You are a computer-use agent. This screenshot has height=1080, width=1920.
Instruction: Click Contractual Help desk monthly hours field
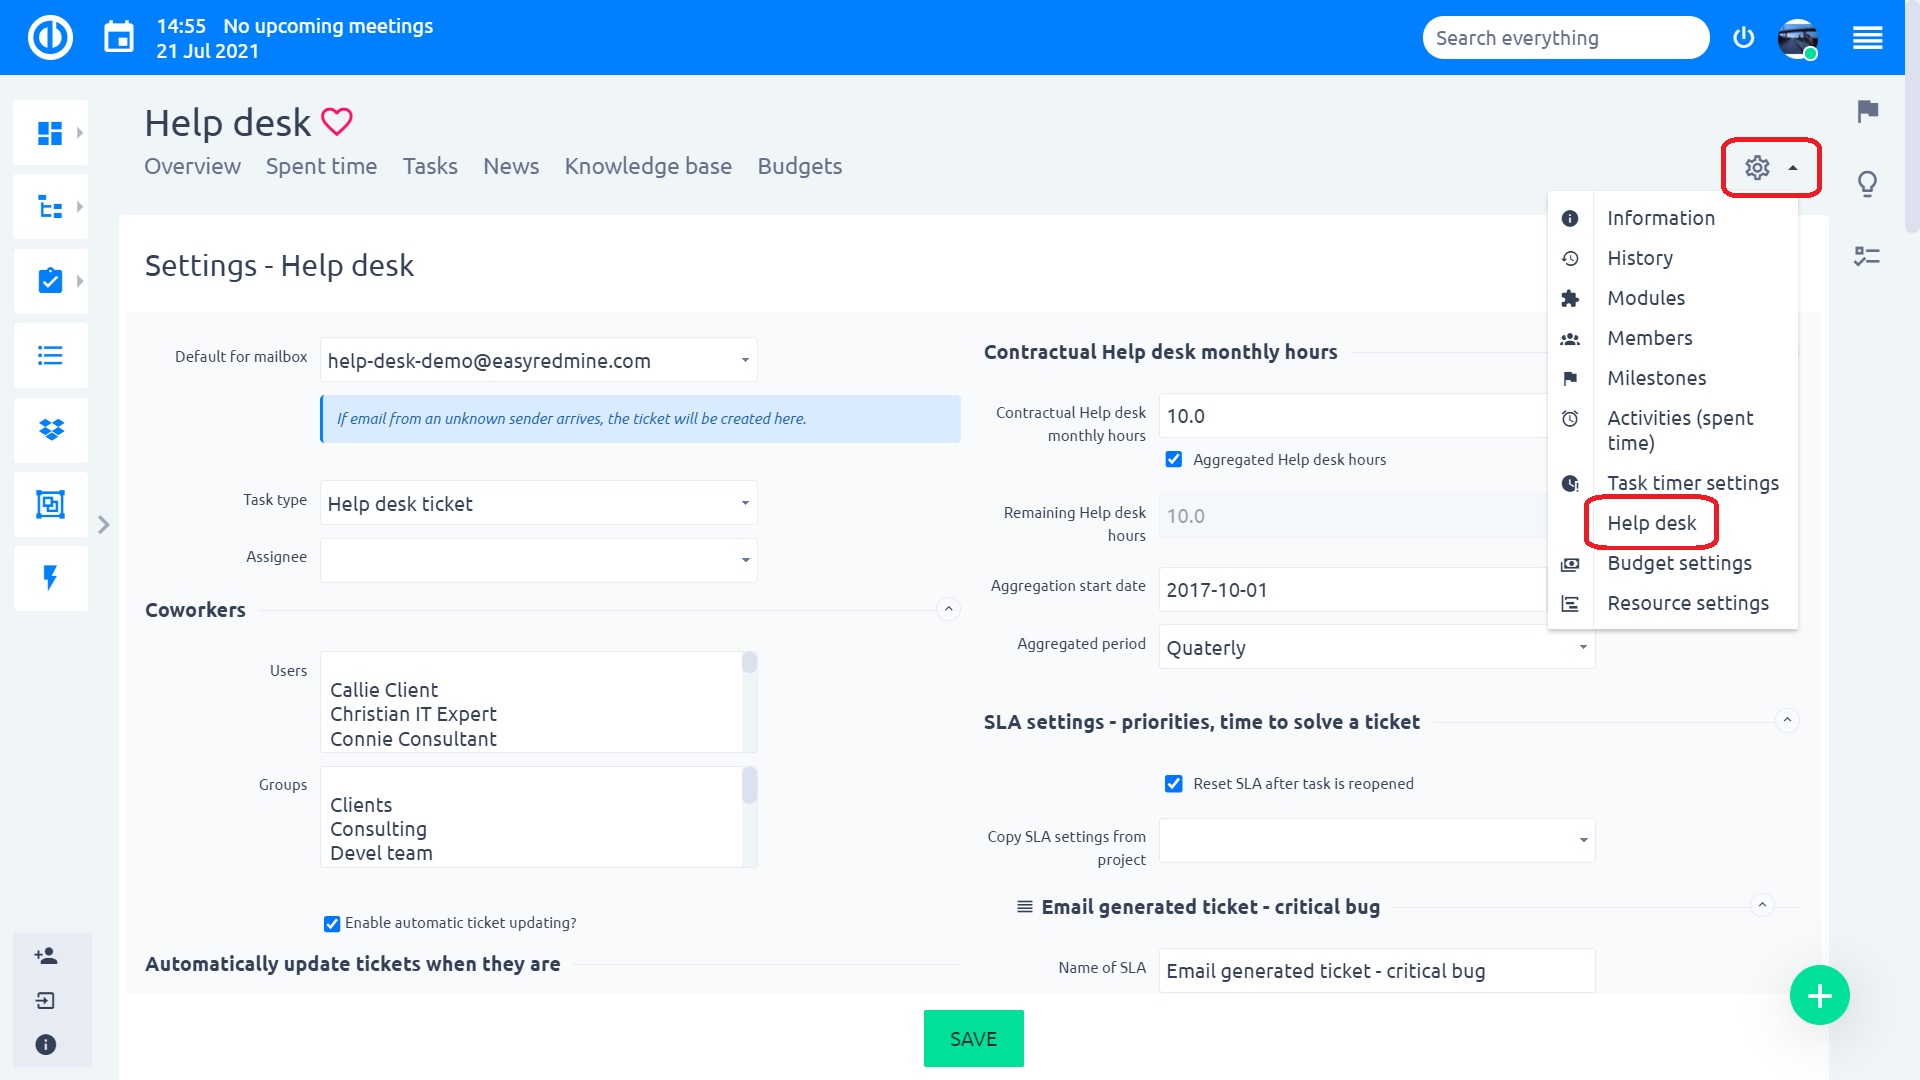1353,416
